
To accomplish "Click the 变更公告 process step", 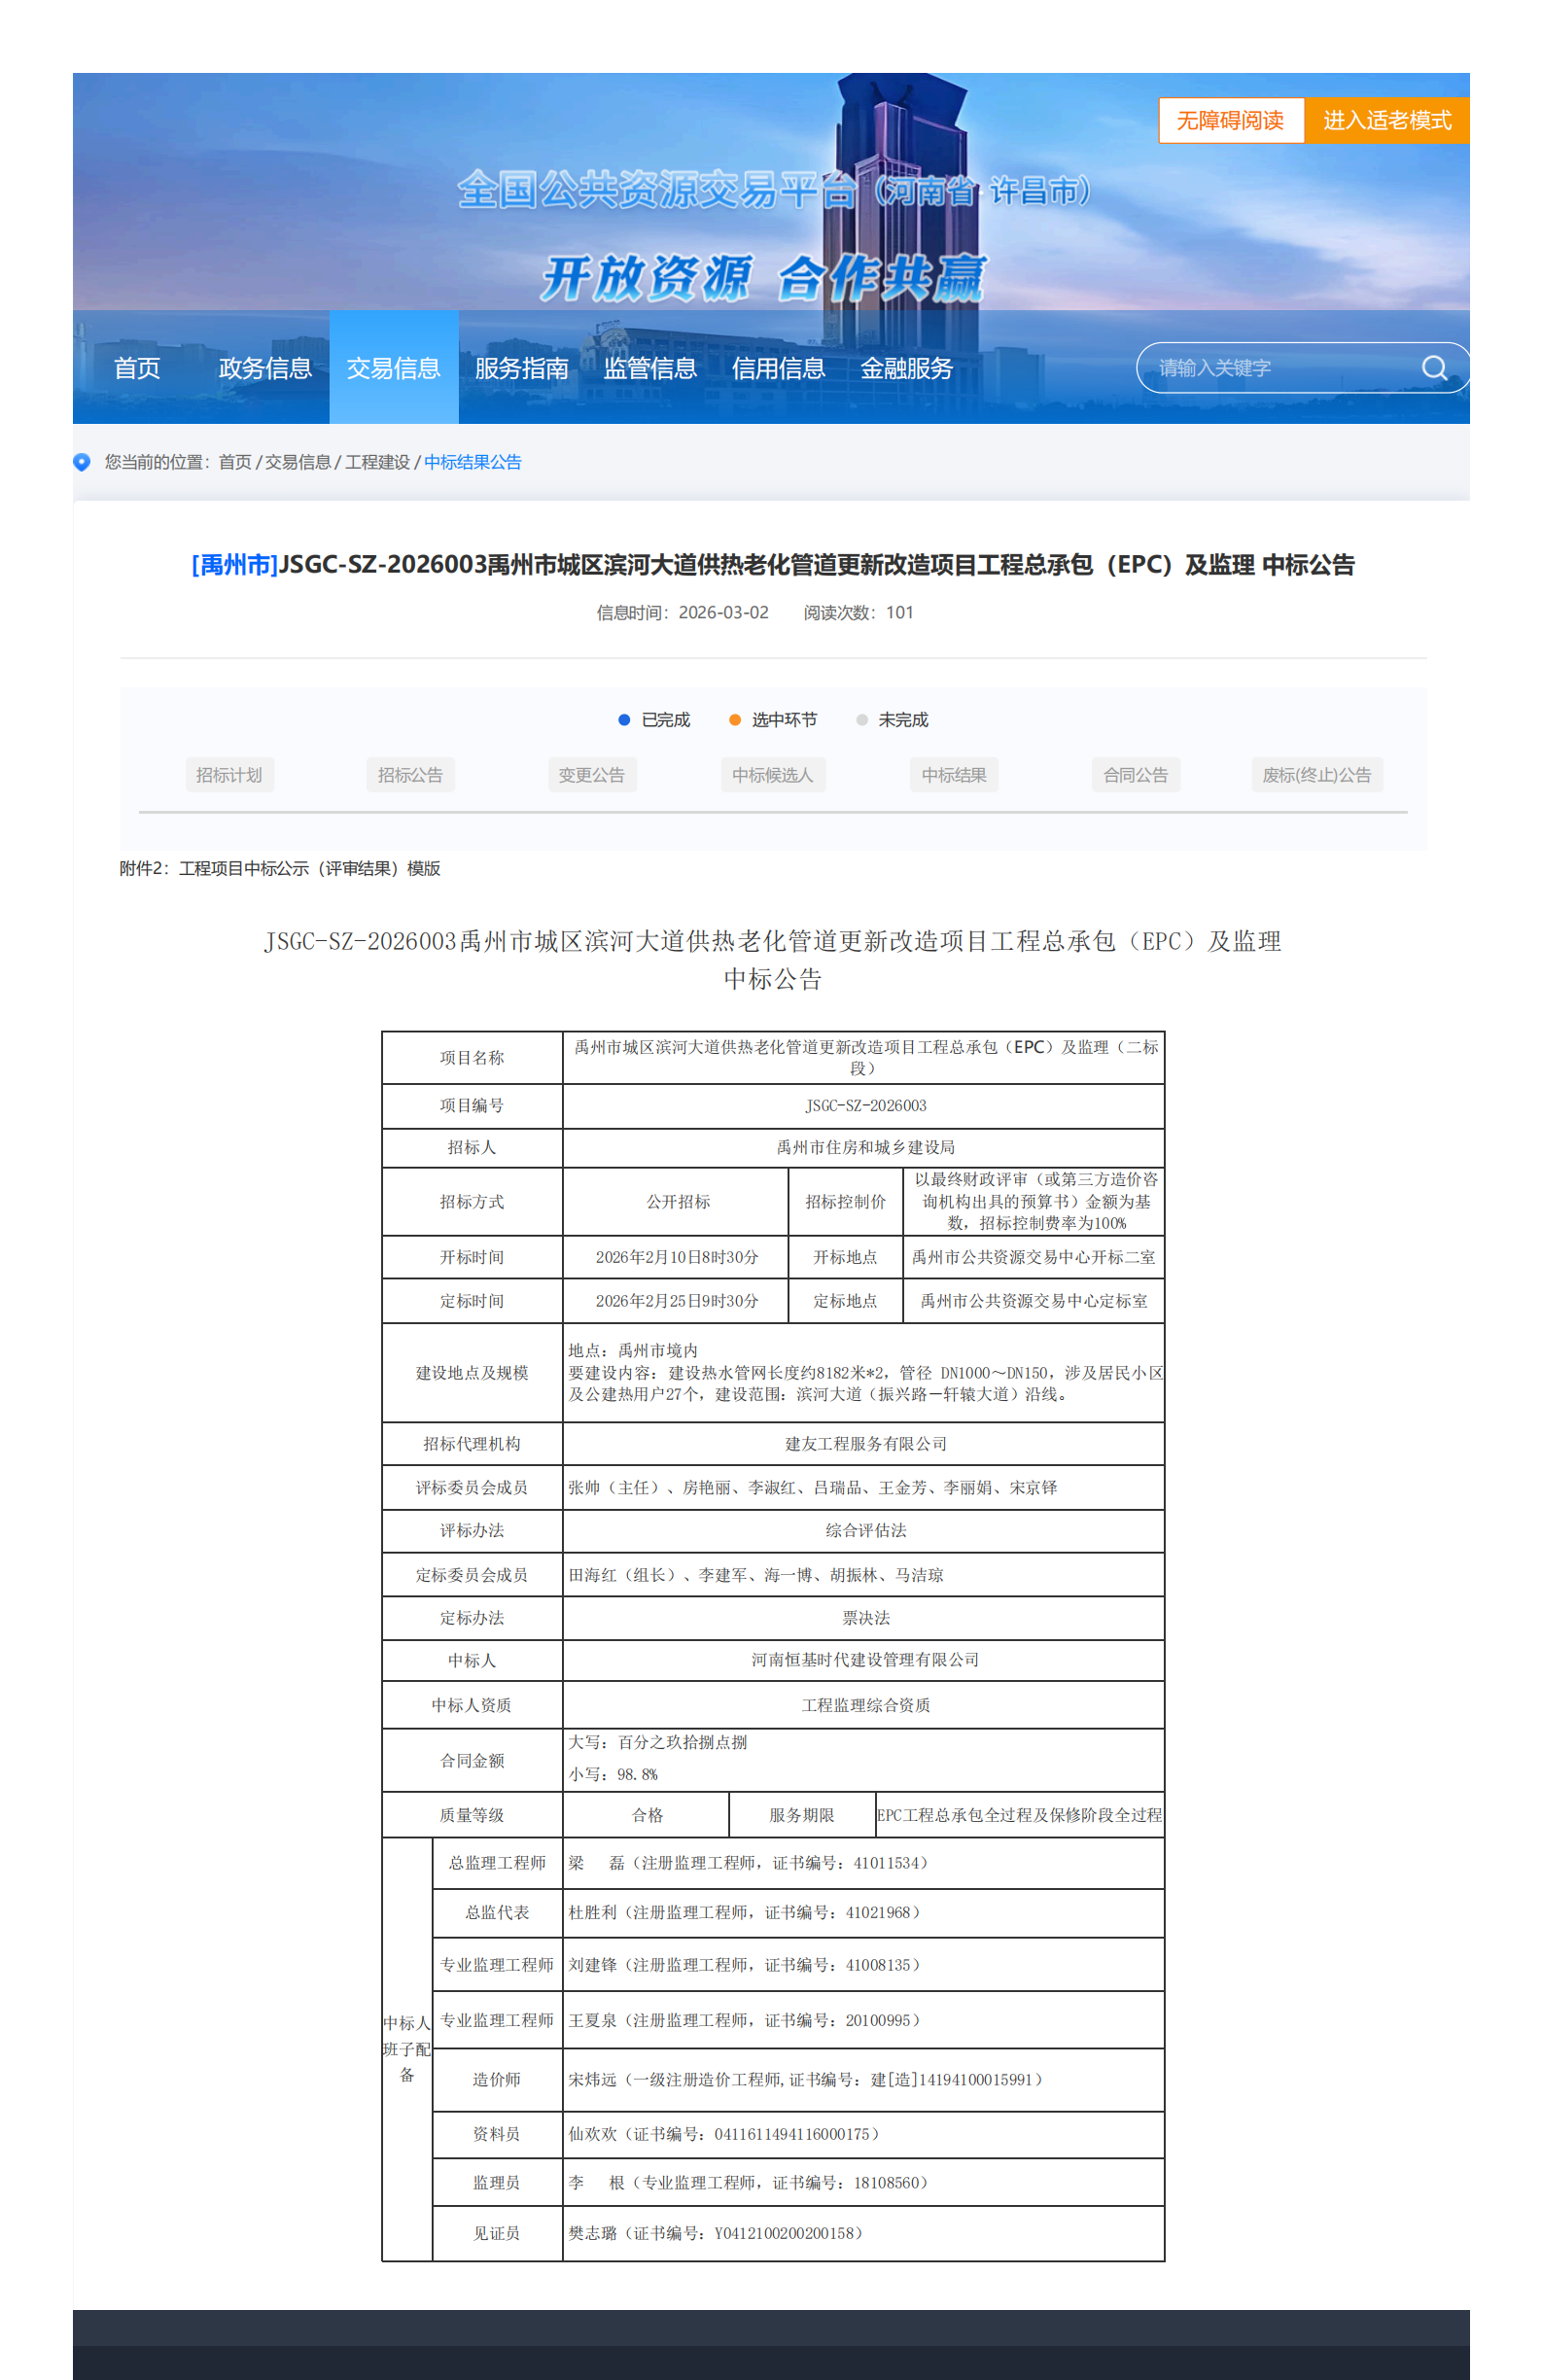I will point(591,775).
